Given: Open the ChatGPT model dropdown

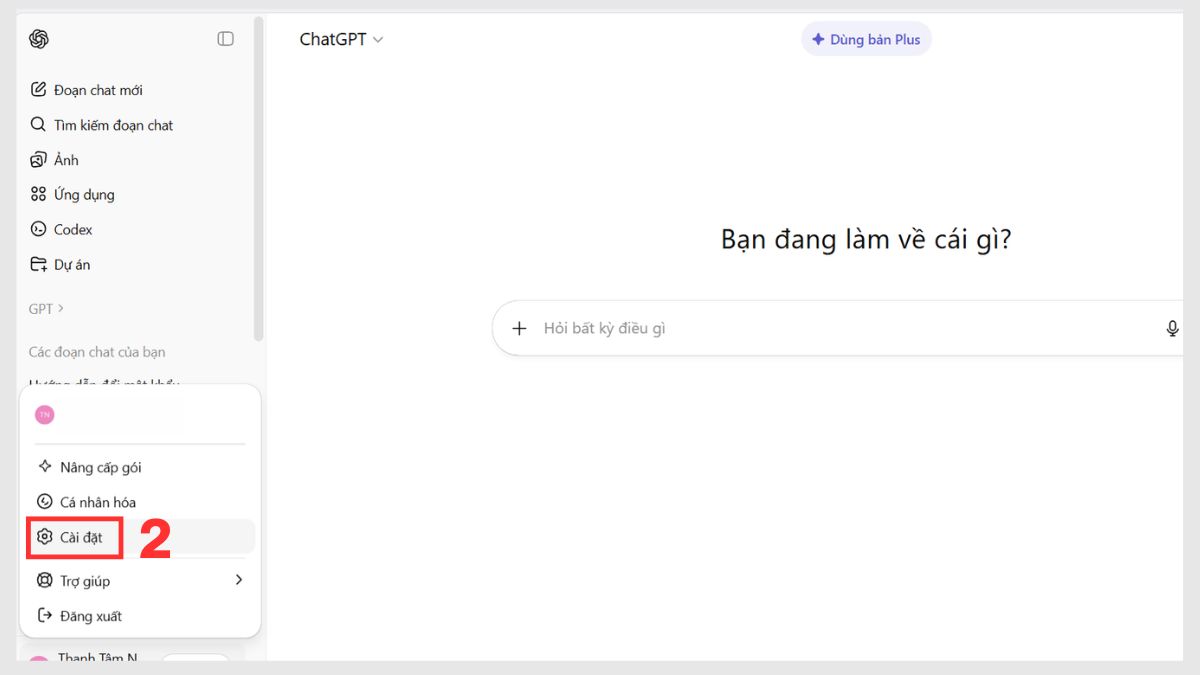Looking at the screenshot, I should [x=338, y=39].
